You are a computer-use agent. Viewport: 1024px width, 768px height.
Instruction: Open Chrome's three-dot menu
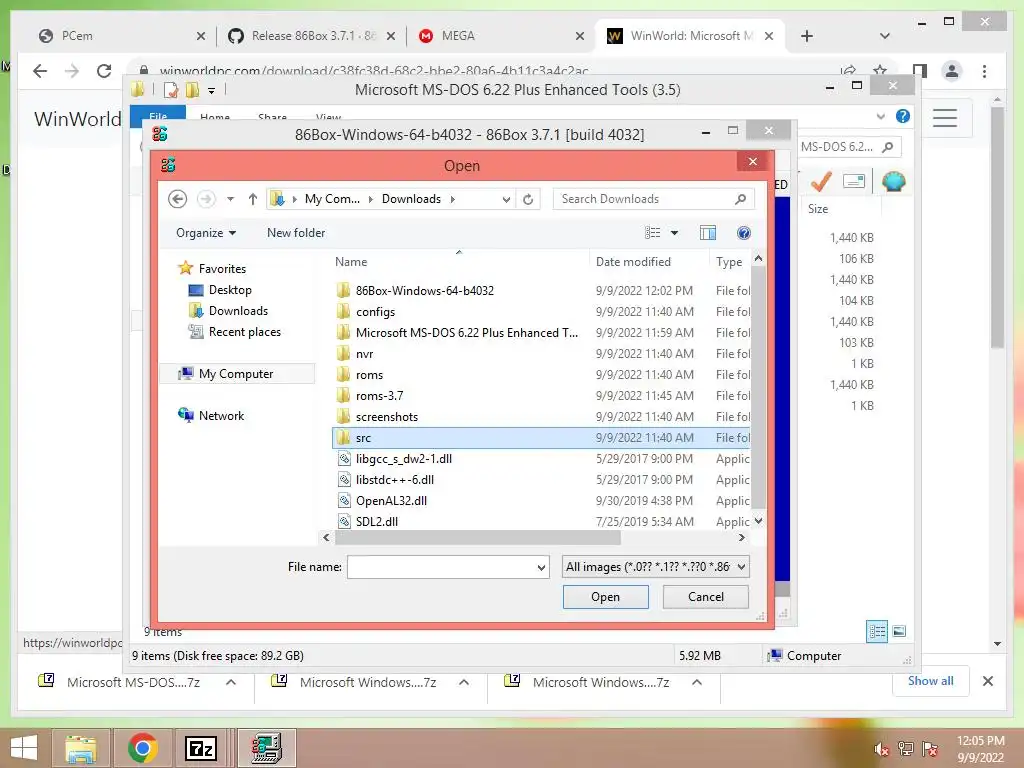[x=984, y=71]
